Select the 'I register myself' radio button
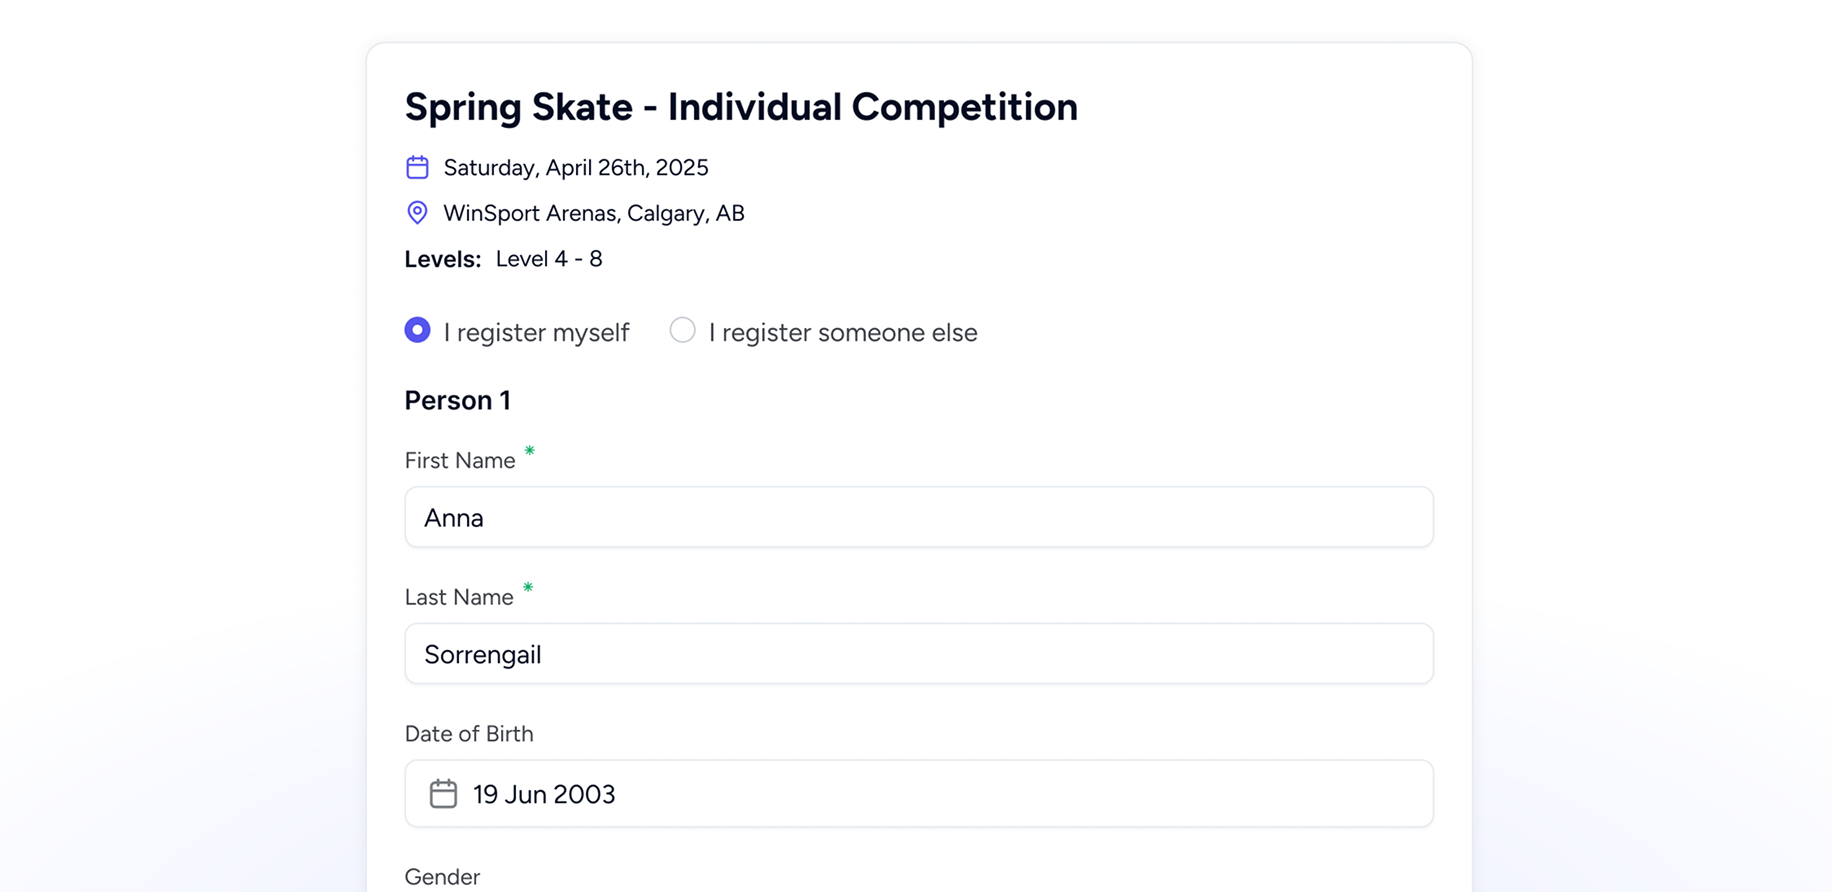 coord(417,330)
